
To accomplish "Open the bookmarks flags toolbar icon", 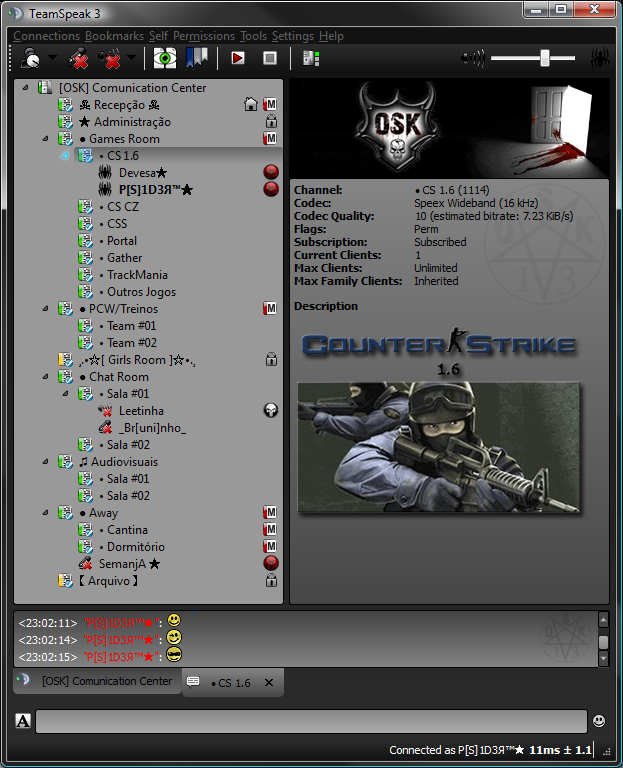I will pyautogui.click(x=197, y=58).
